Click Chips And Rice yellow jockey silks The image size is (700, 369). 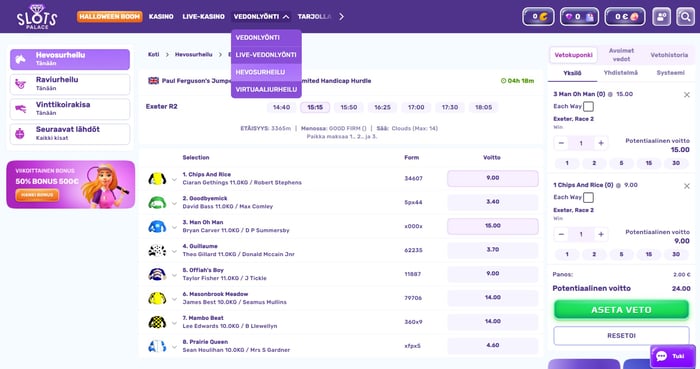click(157, 178)
